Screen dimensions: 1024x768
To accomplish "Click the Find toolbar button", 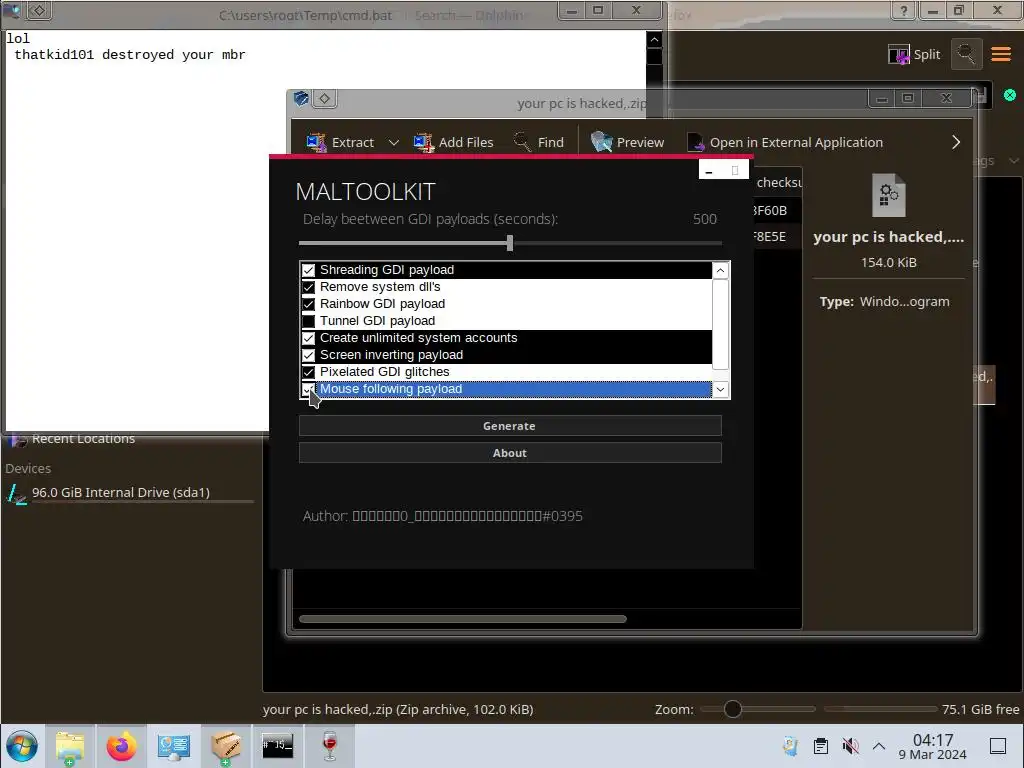I will pyautogui.click(x=539, y=142).
